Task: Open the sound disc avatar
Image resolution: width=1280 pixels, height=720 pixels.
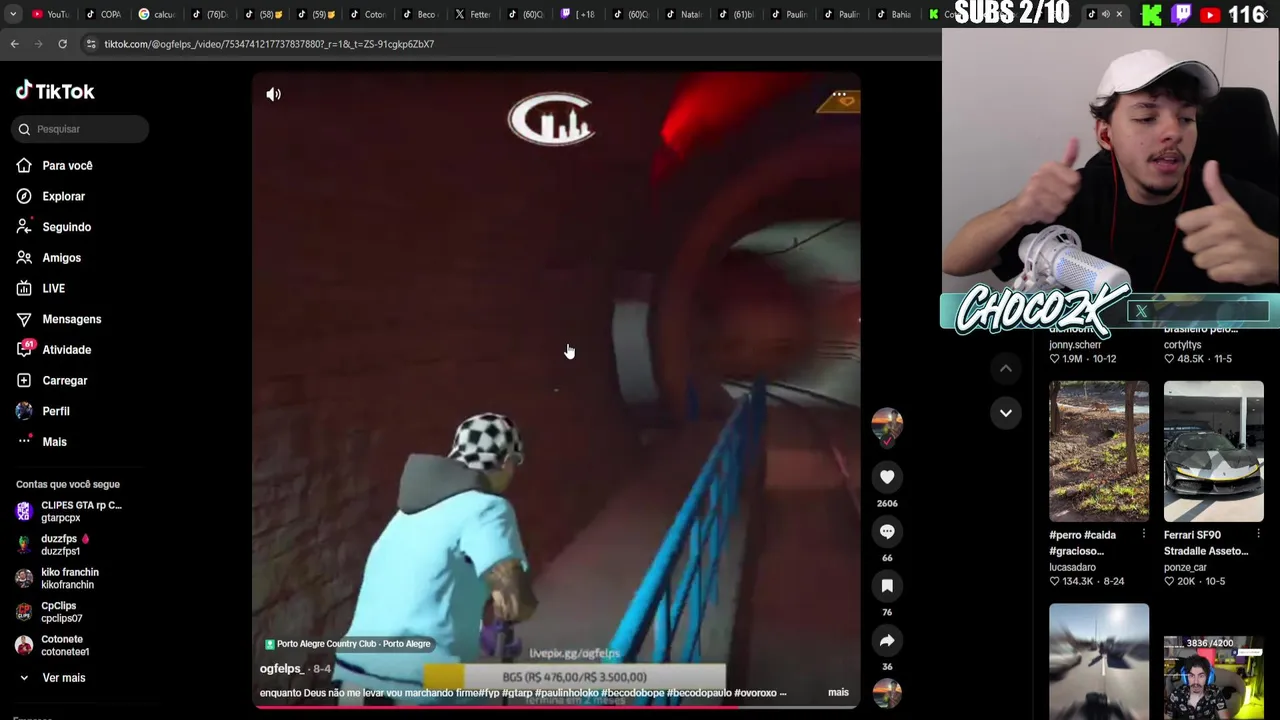Action: (887, 693)
